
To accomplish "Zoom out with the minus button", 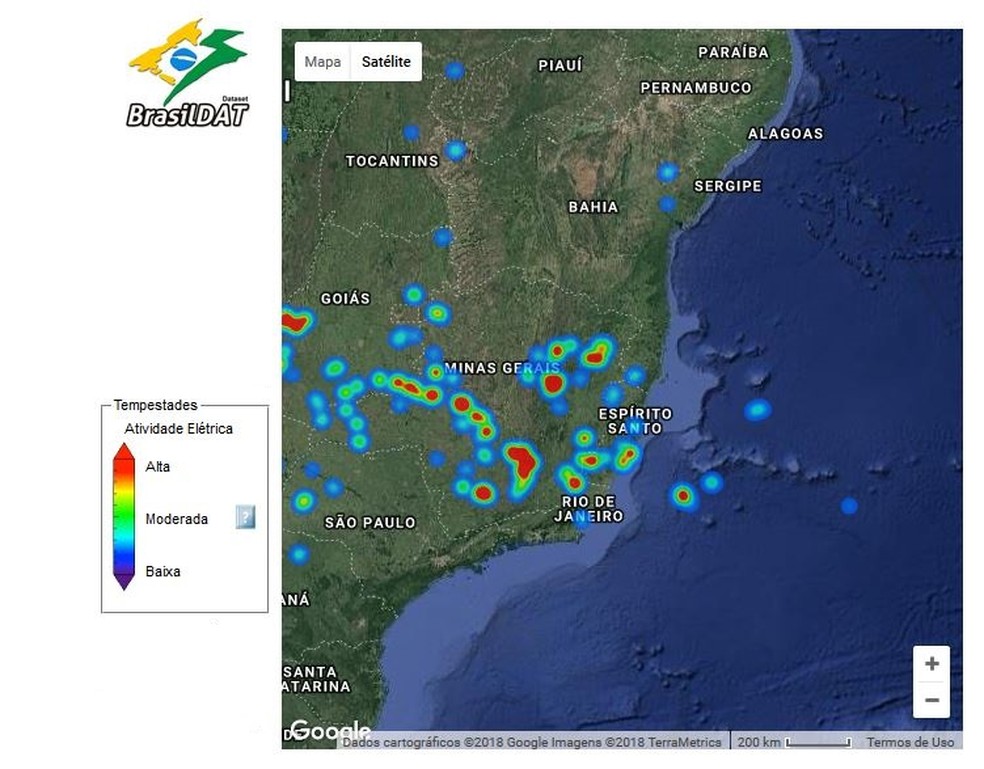I will tap(931, 700).
